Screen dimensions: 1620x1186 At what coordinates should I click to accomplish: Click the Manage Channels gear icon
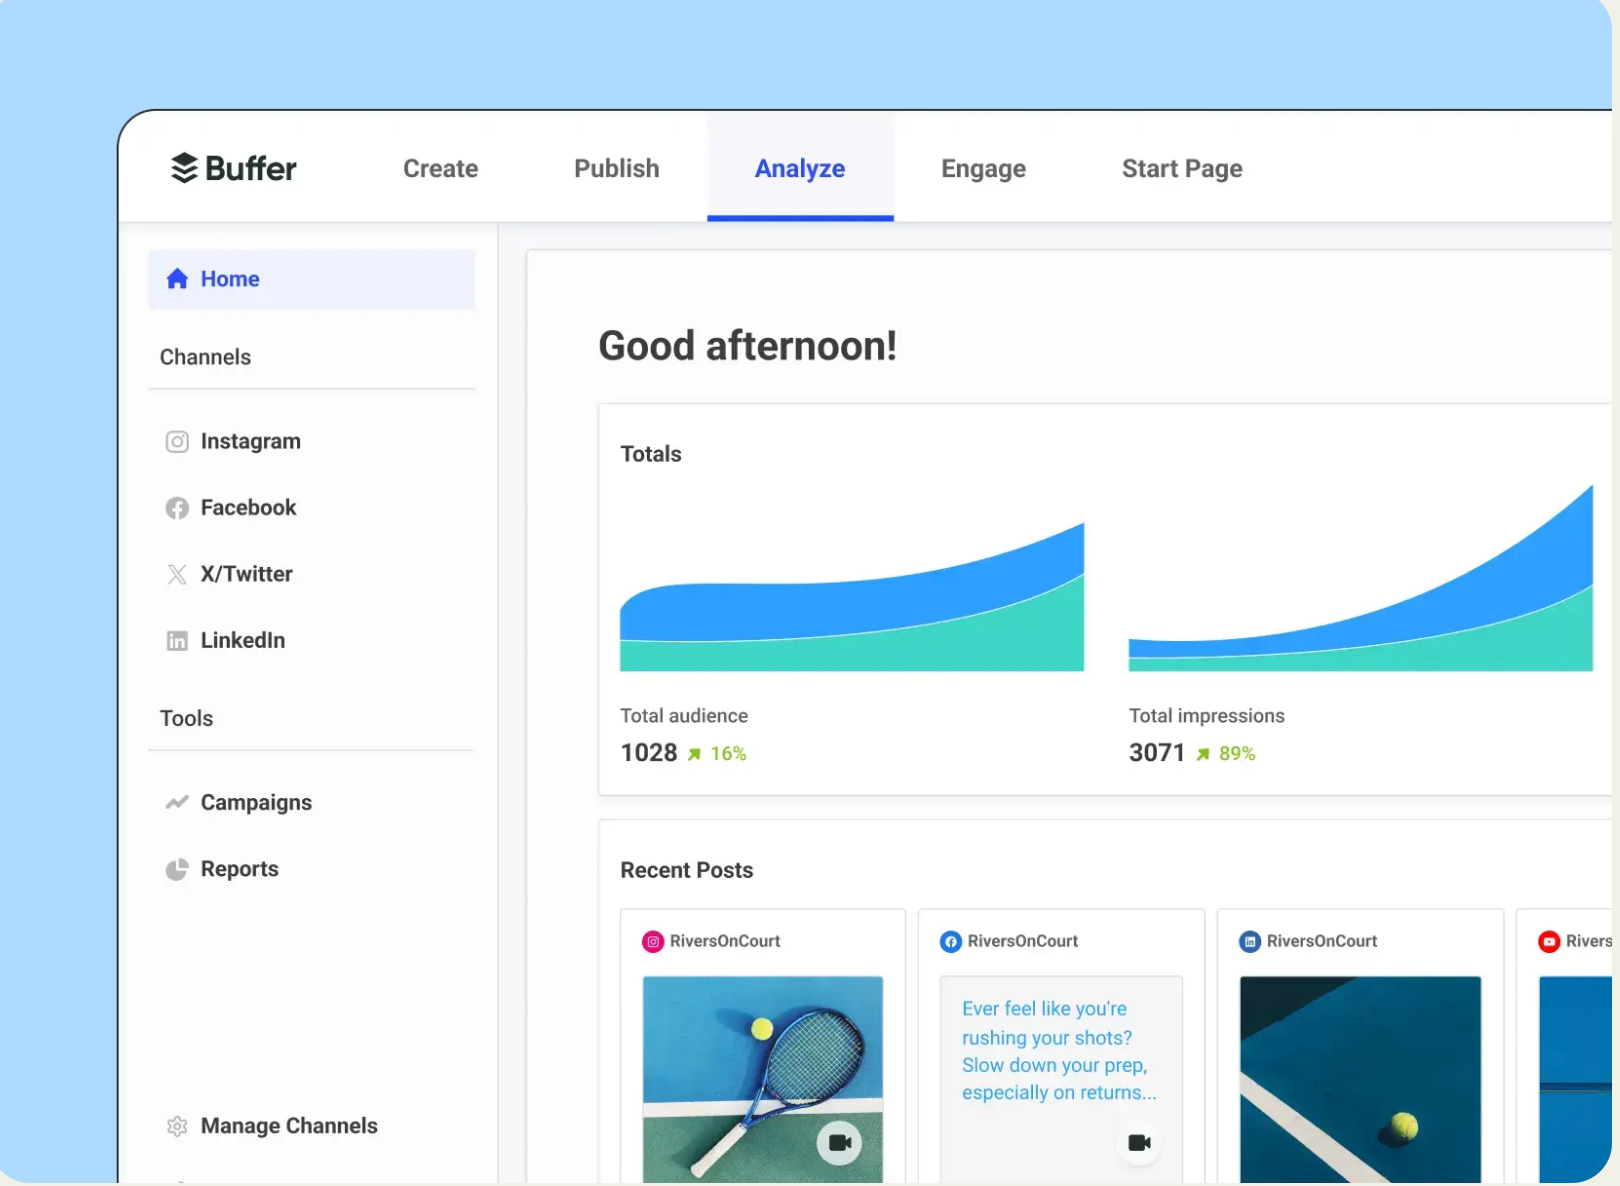pyautogui.click(x=177, y=1126)
